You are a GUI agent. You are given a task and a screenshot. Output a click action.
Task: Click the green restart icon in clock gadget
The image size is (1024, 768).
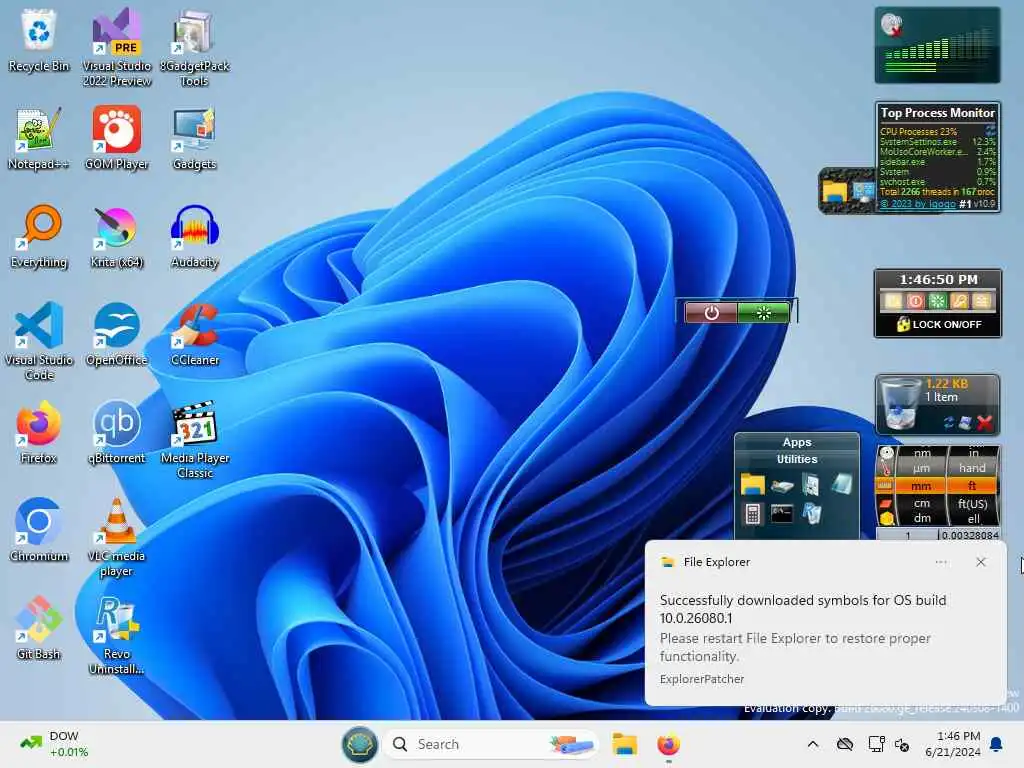(938, 301)
